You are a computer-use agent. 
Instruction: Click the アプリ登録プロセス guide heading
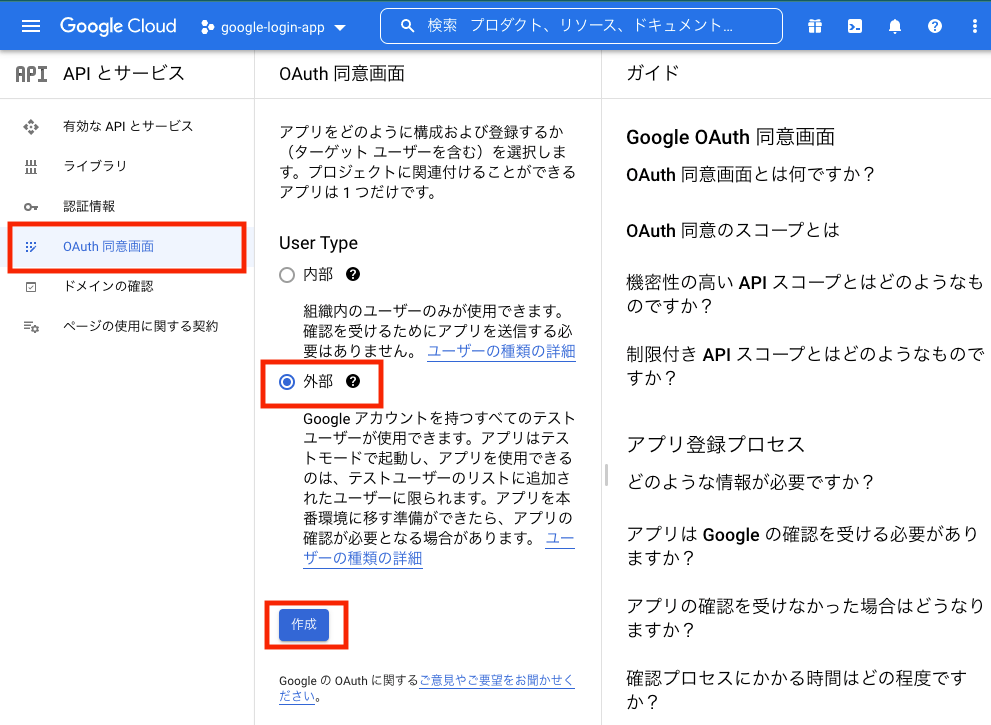pos(715,444)
